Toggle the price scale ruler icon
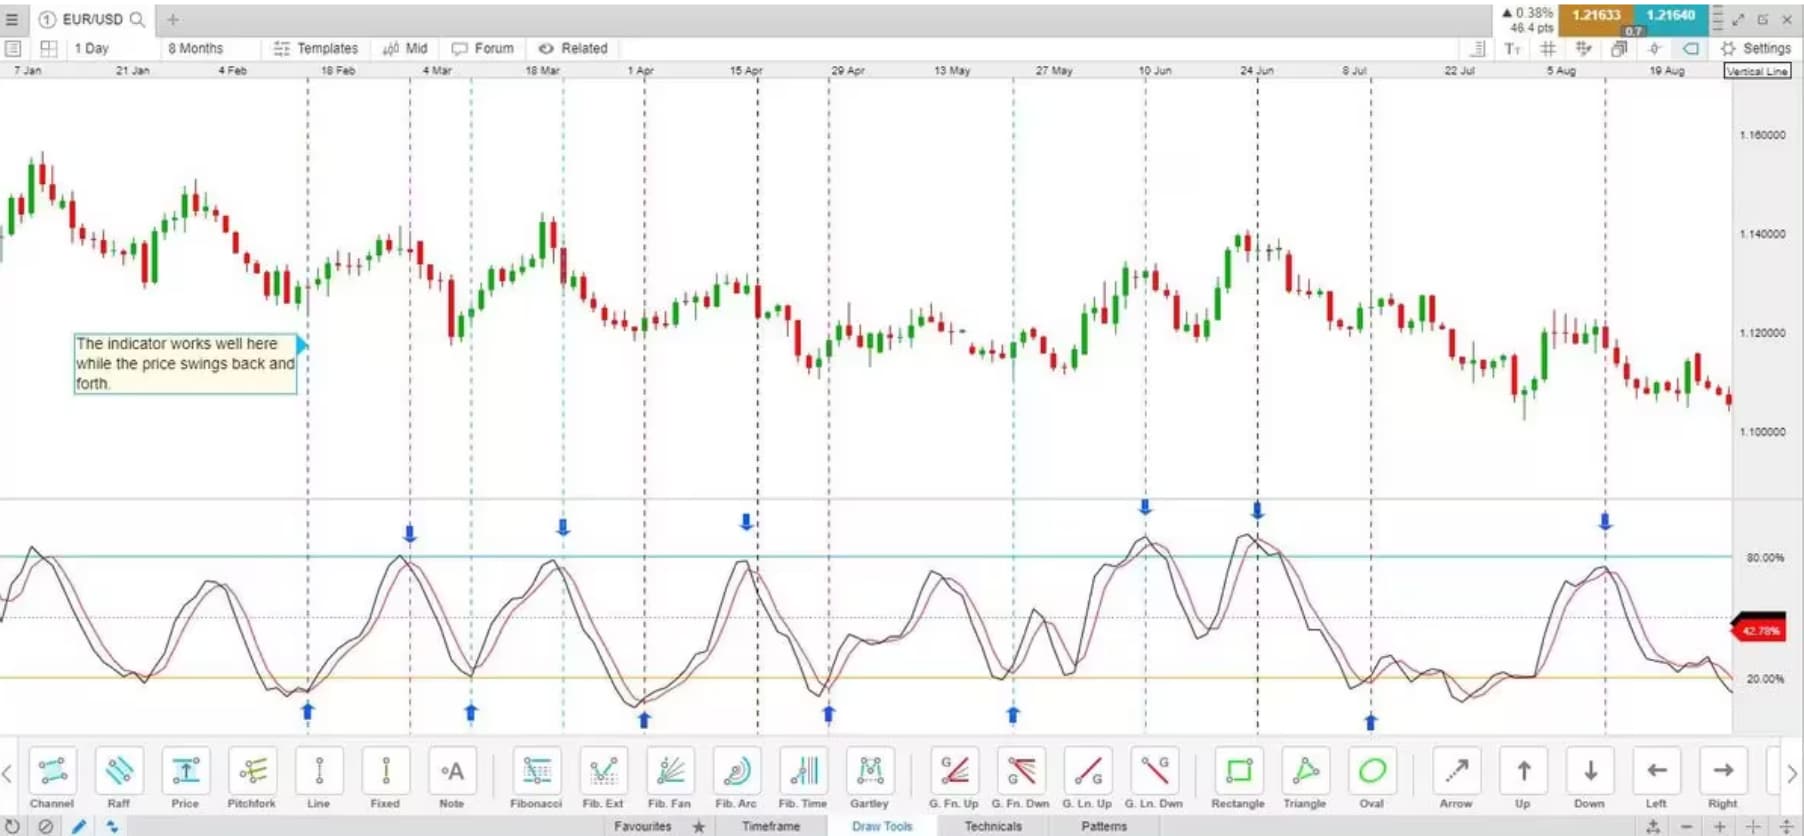 click(1477, 48)
